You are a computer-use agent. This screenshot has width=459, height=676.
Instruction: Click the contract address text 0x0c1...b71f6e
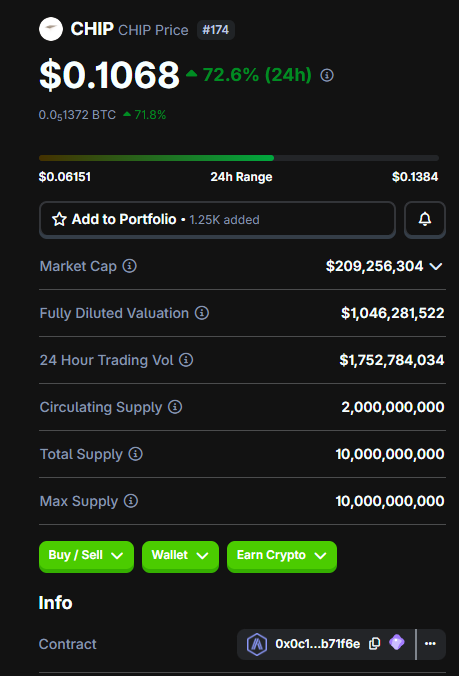coord(318,644)
